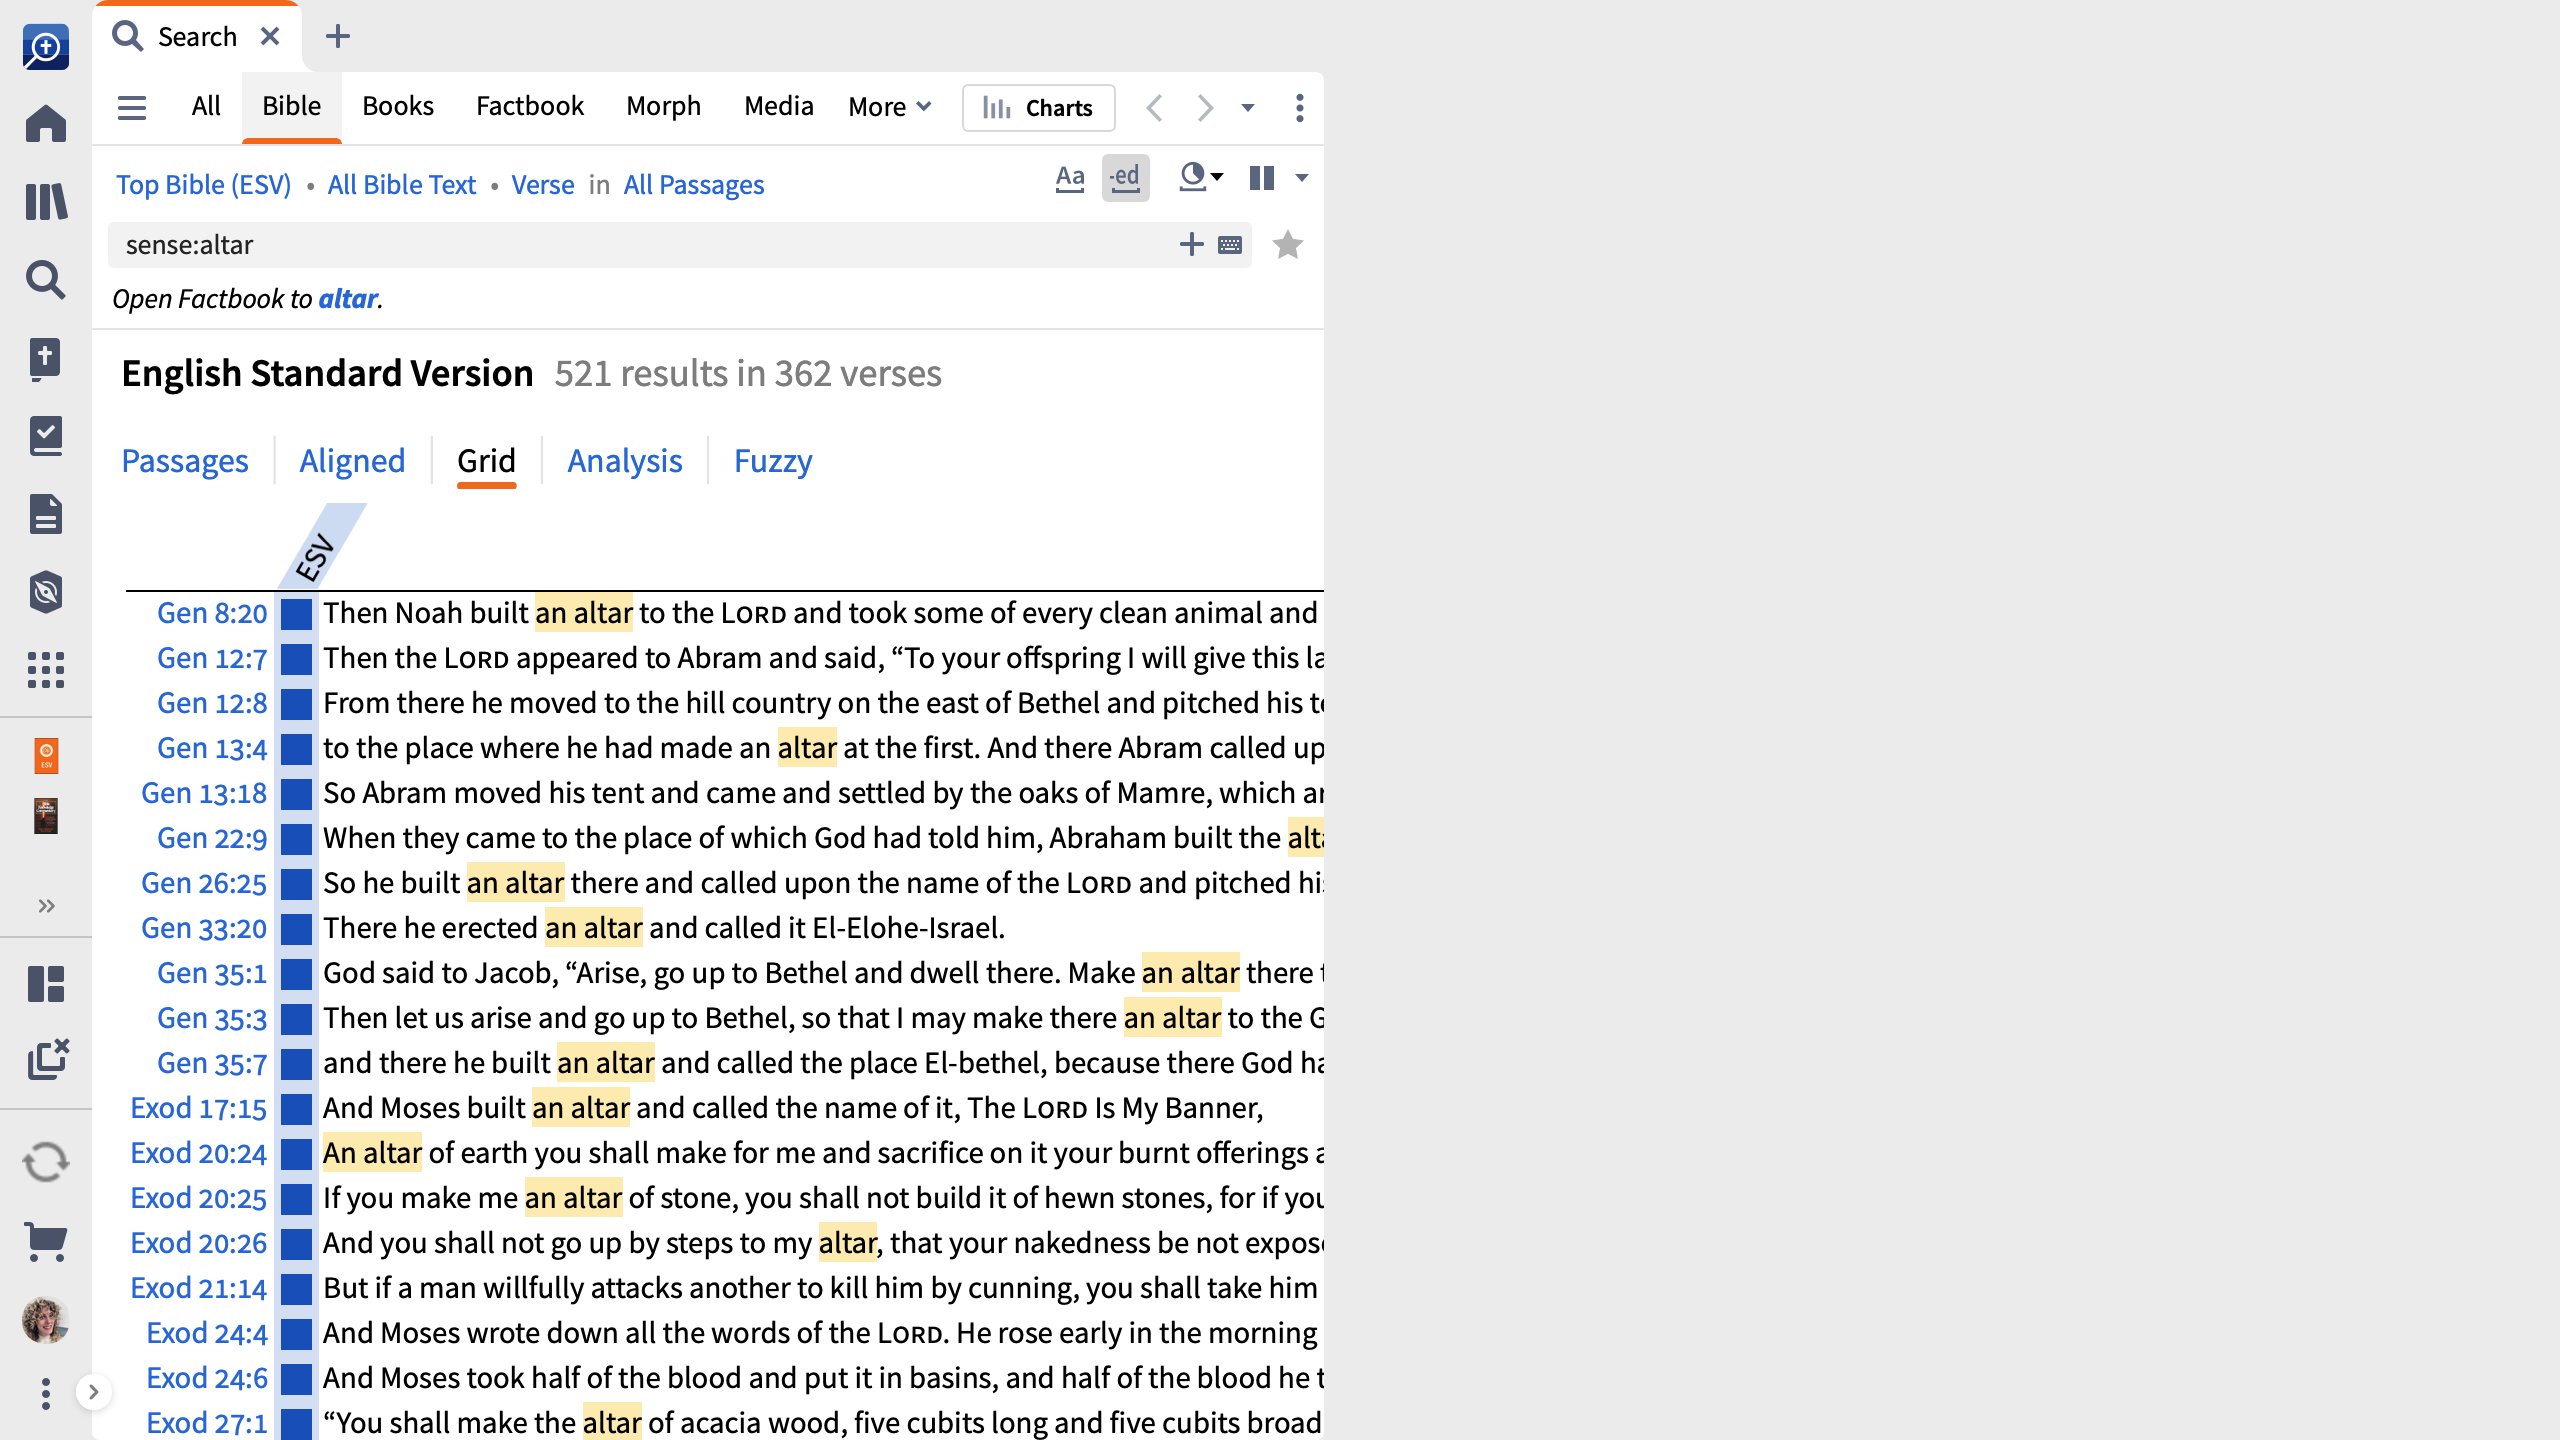Viewport: 2560px width, 1440px height.
Task: Expand the sidebar with the arrow button
Action: tap(93, 1392)
